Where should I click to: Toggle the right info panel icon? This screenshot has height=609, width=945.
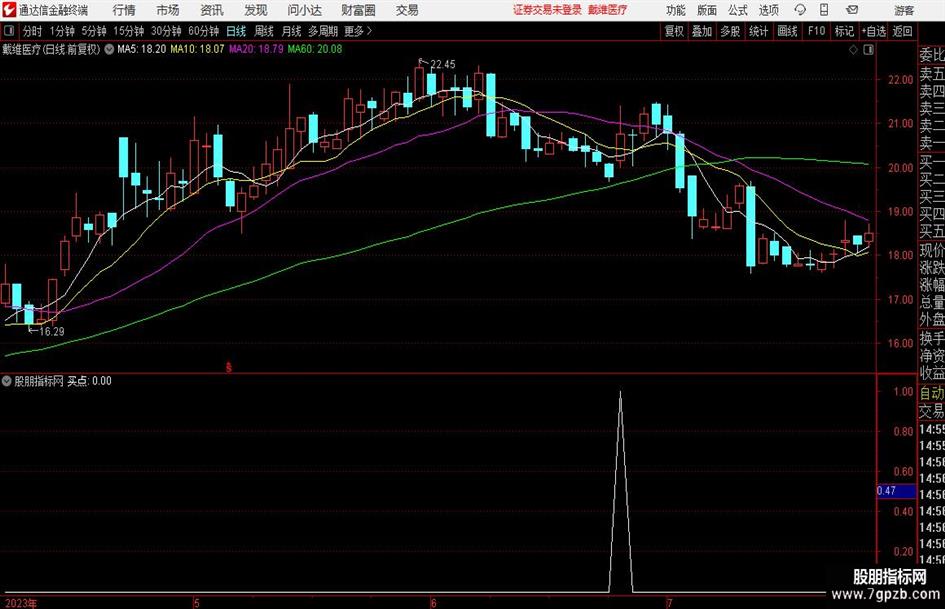[x=868, y=50]
